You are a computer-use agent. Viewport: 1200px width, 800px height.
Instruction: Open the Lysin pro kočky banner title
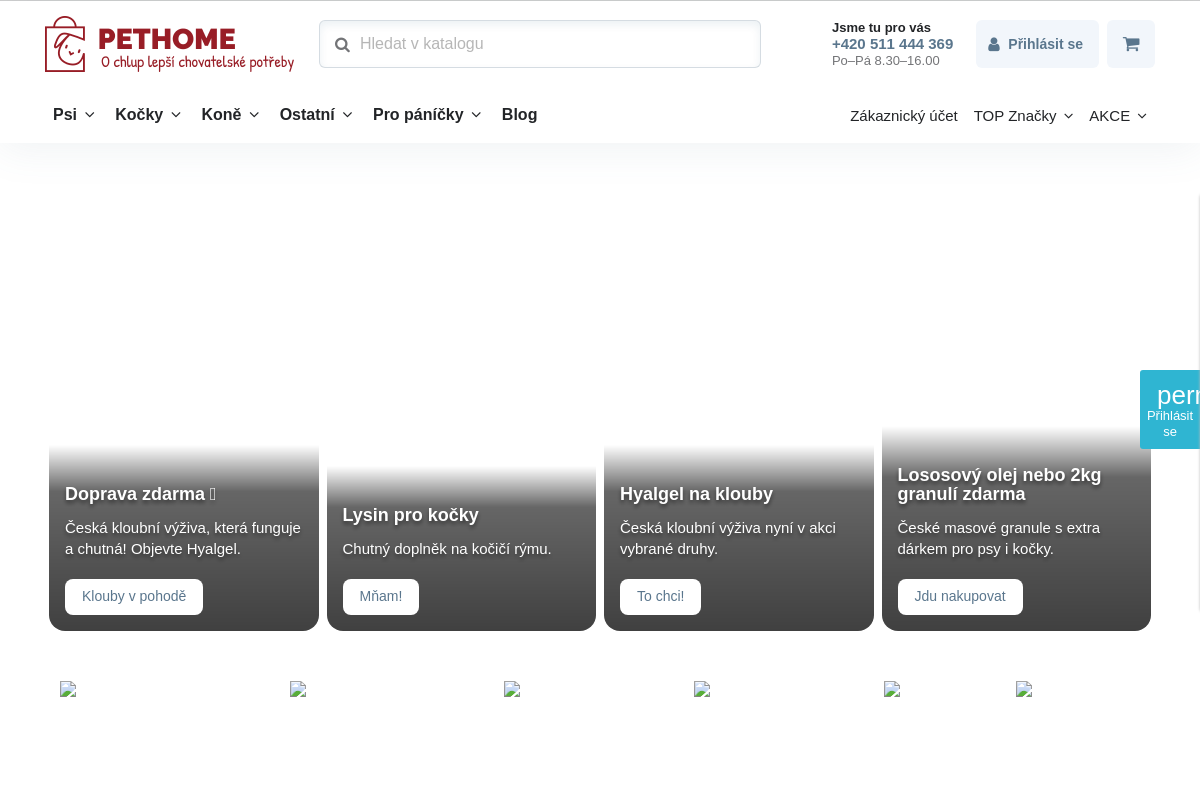(411, 515)
